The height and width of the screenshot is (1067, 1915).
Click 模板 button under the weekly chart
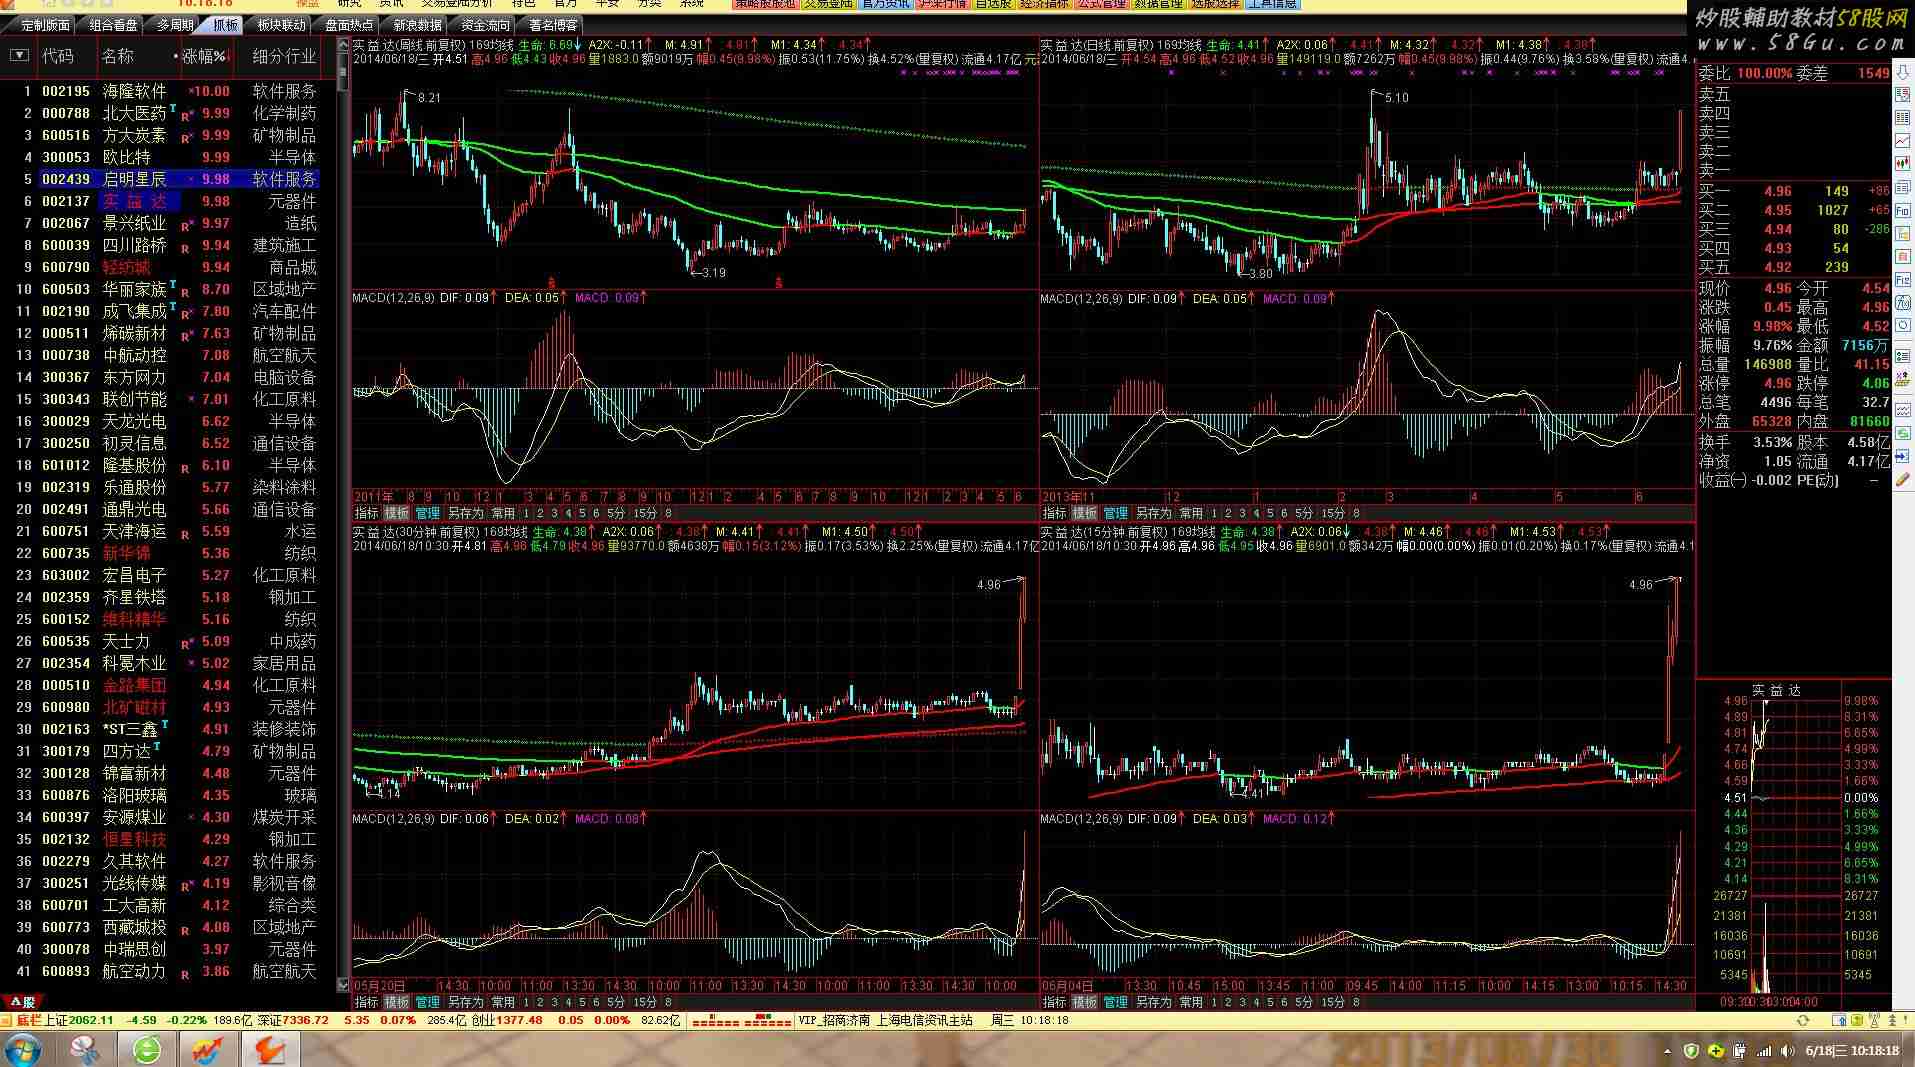tap(397, 513)
